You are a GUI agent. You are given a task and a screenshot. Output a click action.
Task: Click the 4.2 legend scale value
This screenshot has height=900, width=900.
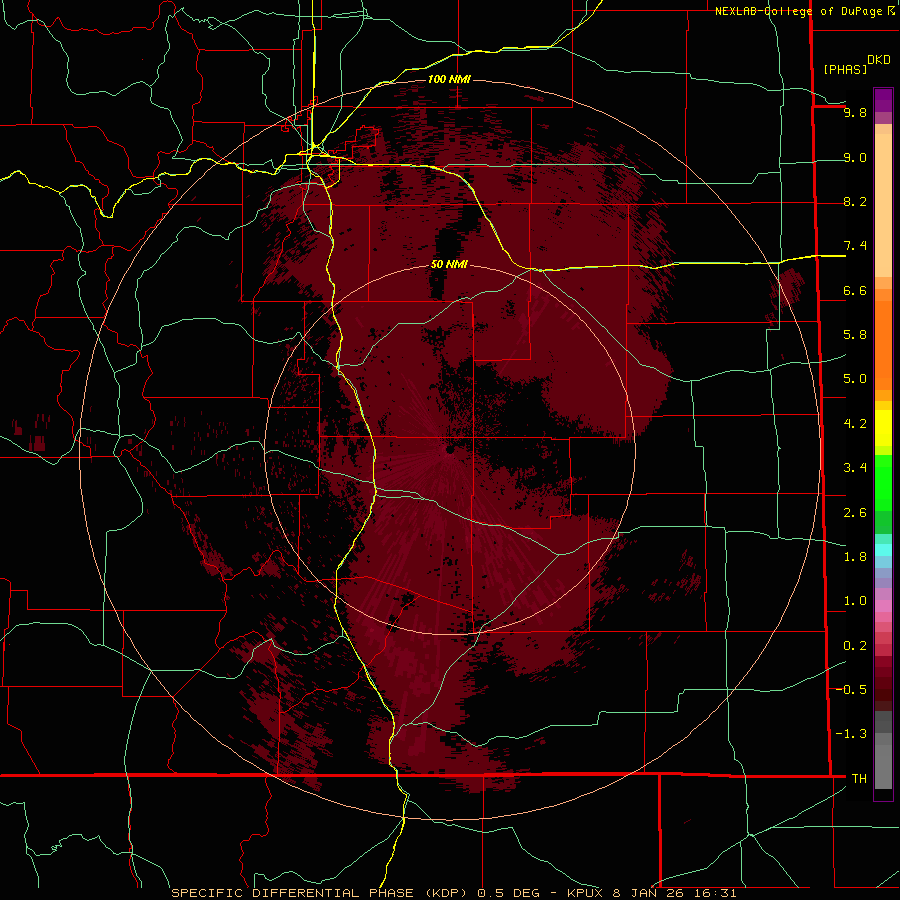855,424
